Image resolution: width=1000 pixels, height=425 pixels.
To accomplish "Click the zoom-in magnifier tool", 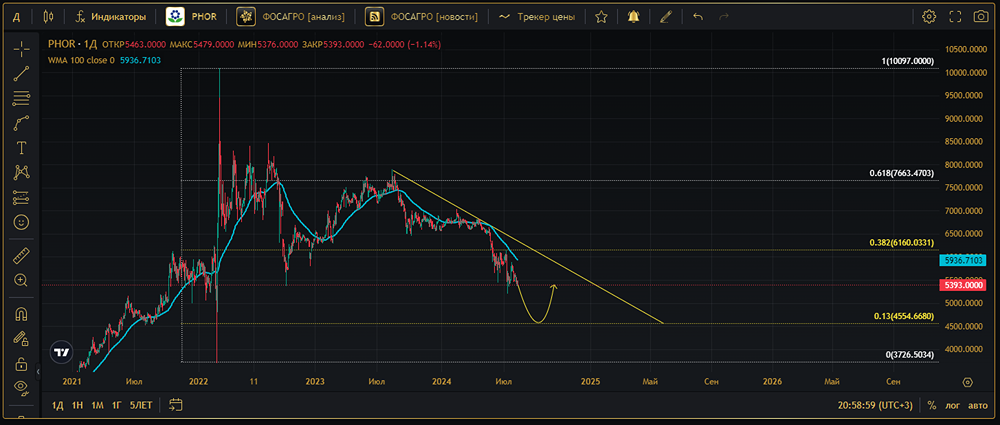I will pyautogui.click(x=21, y=281).
